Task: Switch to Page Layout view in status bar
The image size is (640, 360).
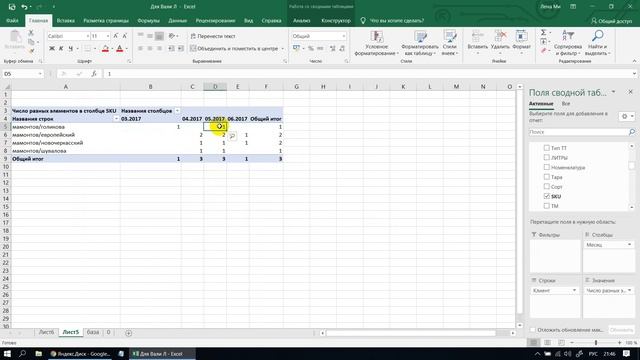Action: pos(547,343)
